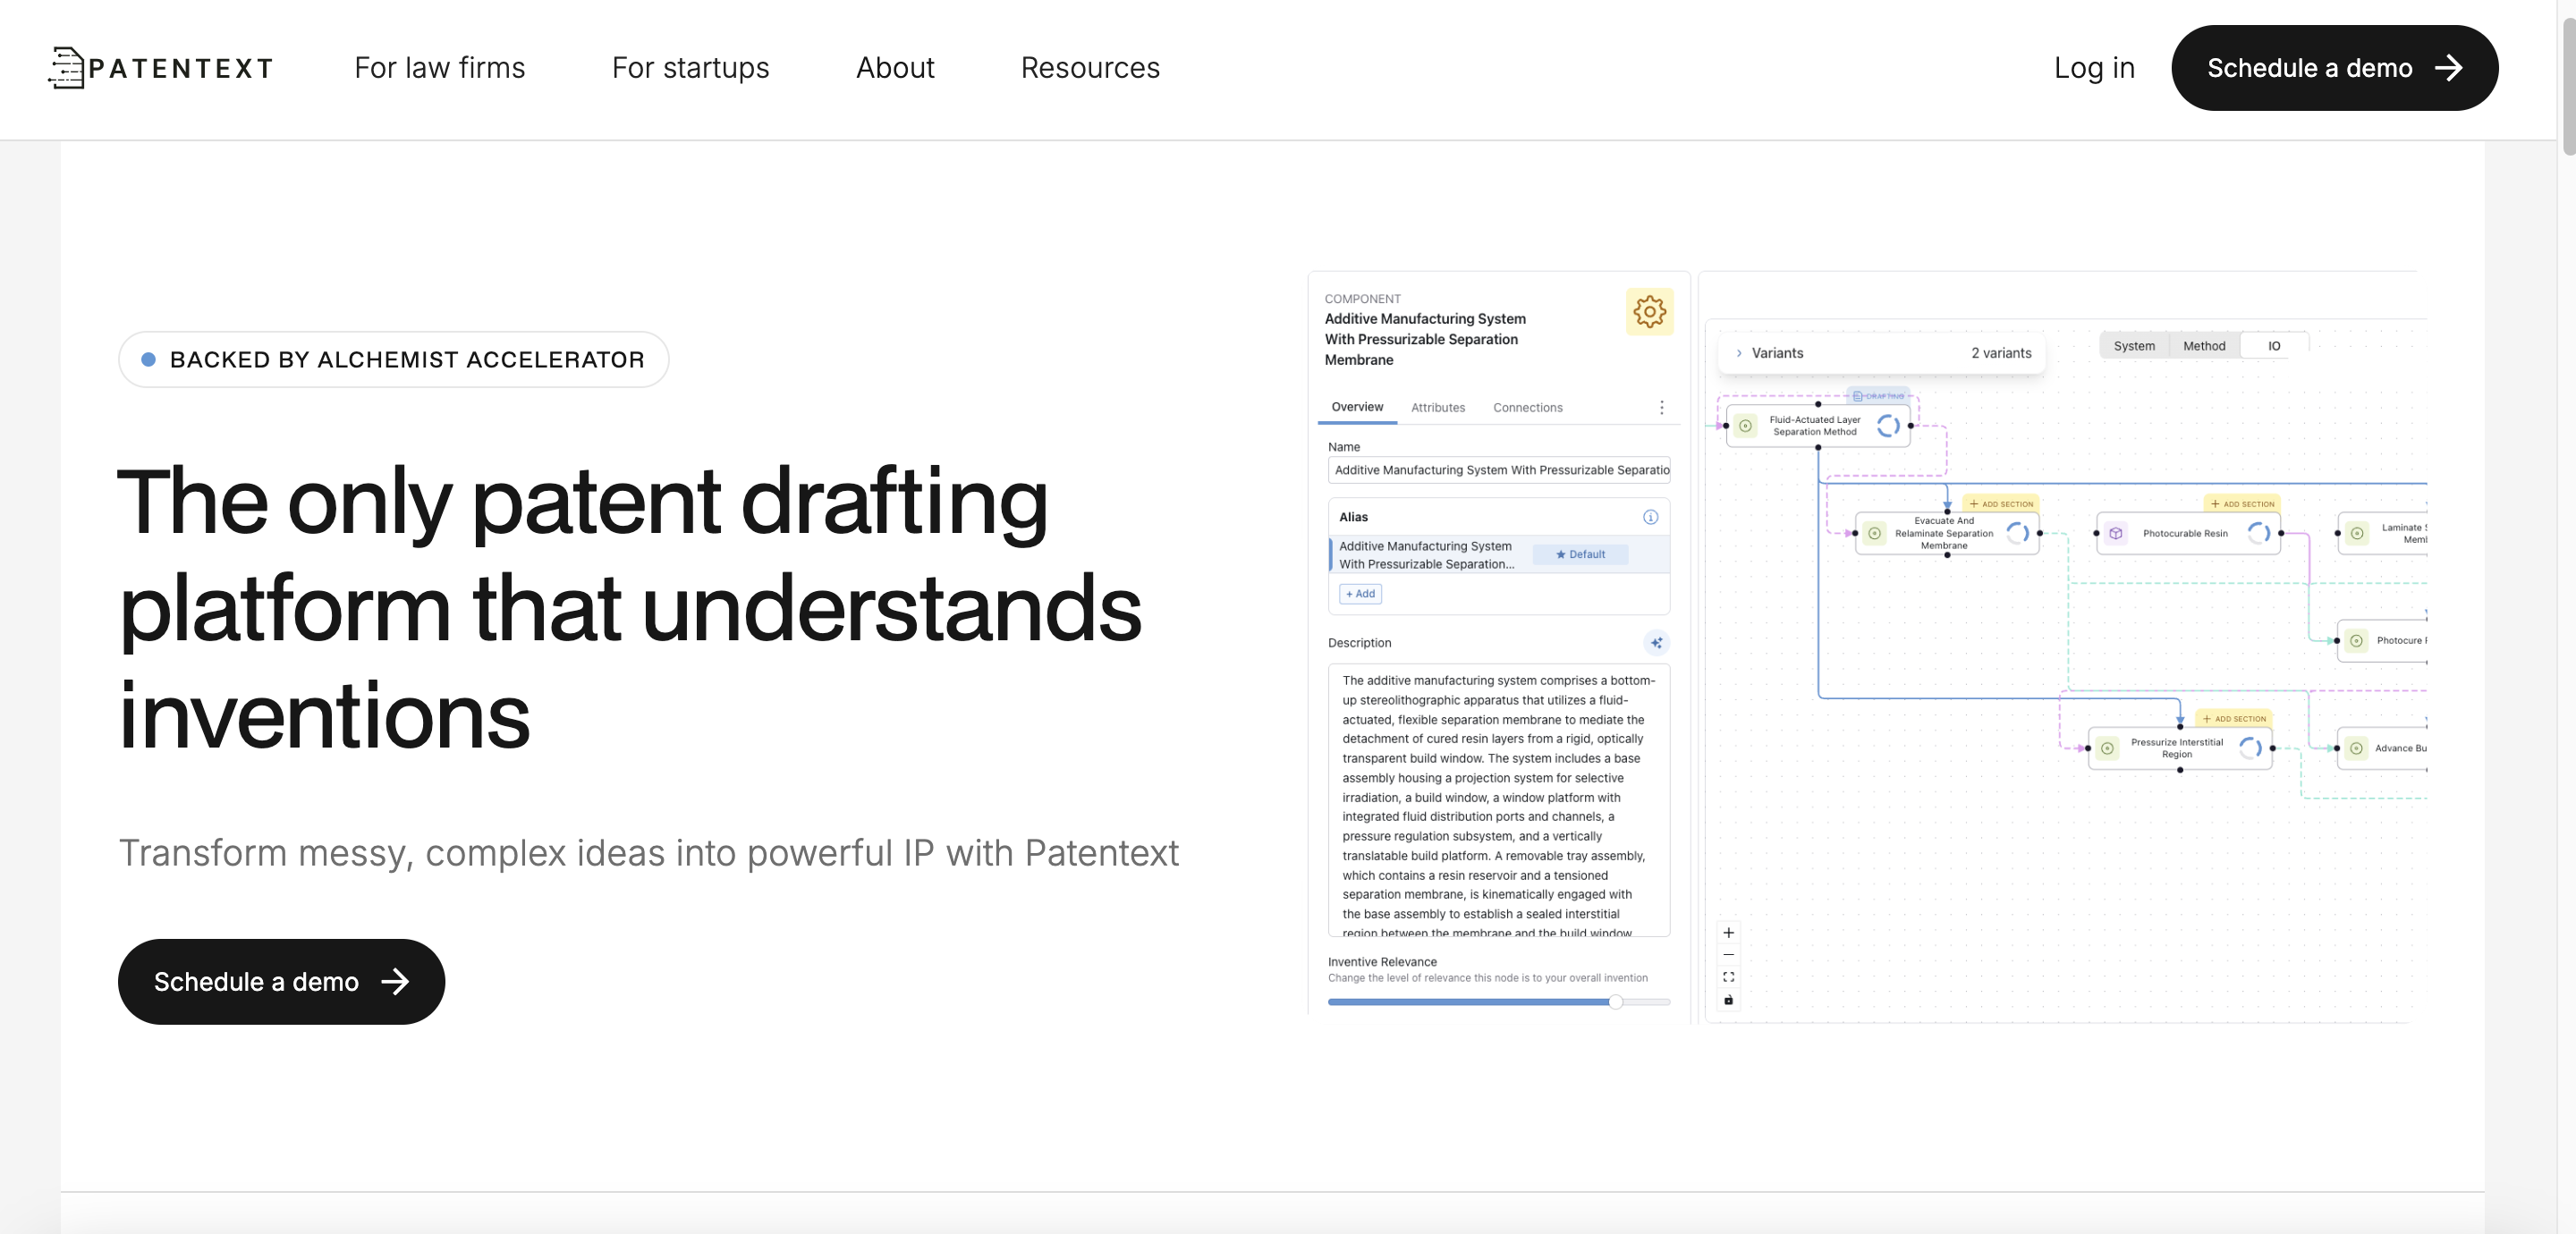Switch graph view to Method mode
This screenshot has height=1234, width=2576.
2204,345
